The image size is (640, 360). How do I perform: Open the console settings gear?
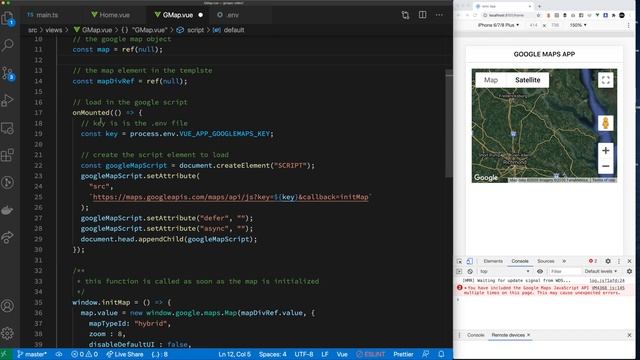tap(629, 271)
